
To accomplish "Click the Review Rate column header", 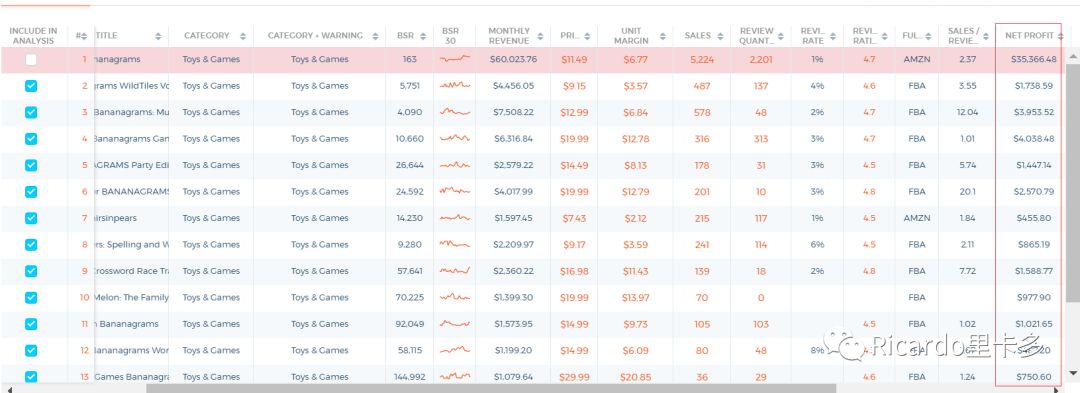I will 813,36.
